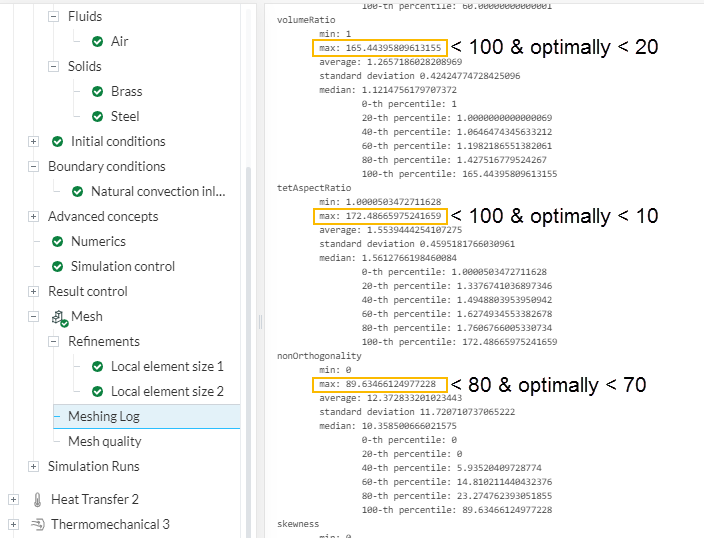Screen dimensions: 704x538
Task: Click Initial conditions green check icon
Action: point(57,142)
